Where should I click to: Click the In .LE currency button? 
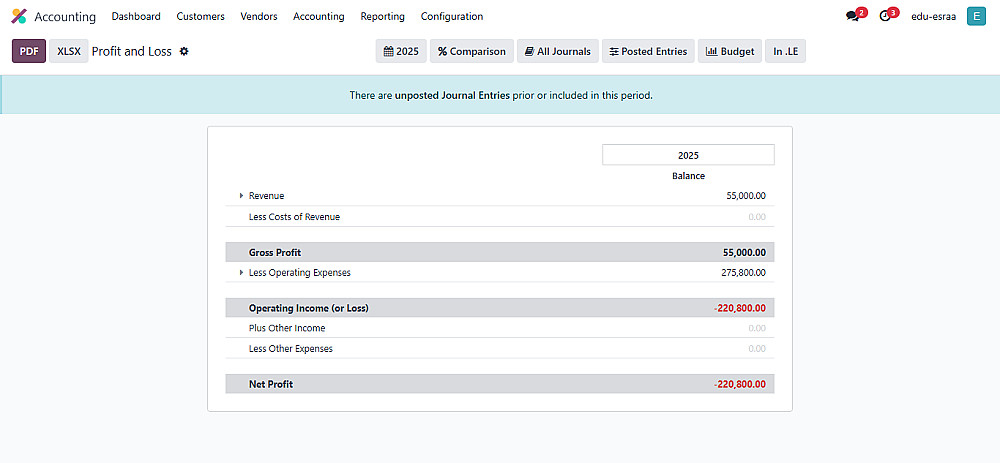pyautogui.click(x=785, y=51)
